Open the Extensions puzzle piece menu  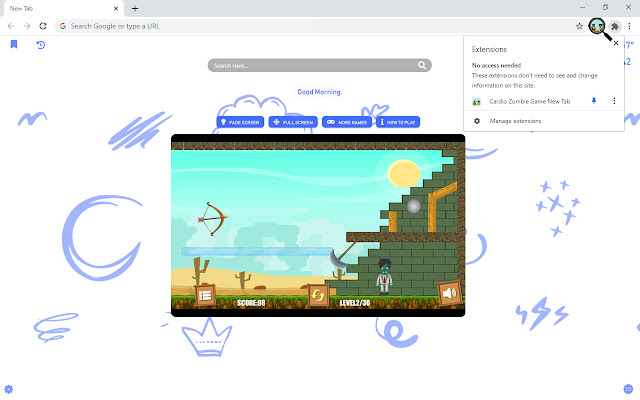615,27
